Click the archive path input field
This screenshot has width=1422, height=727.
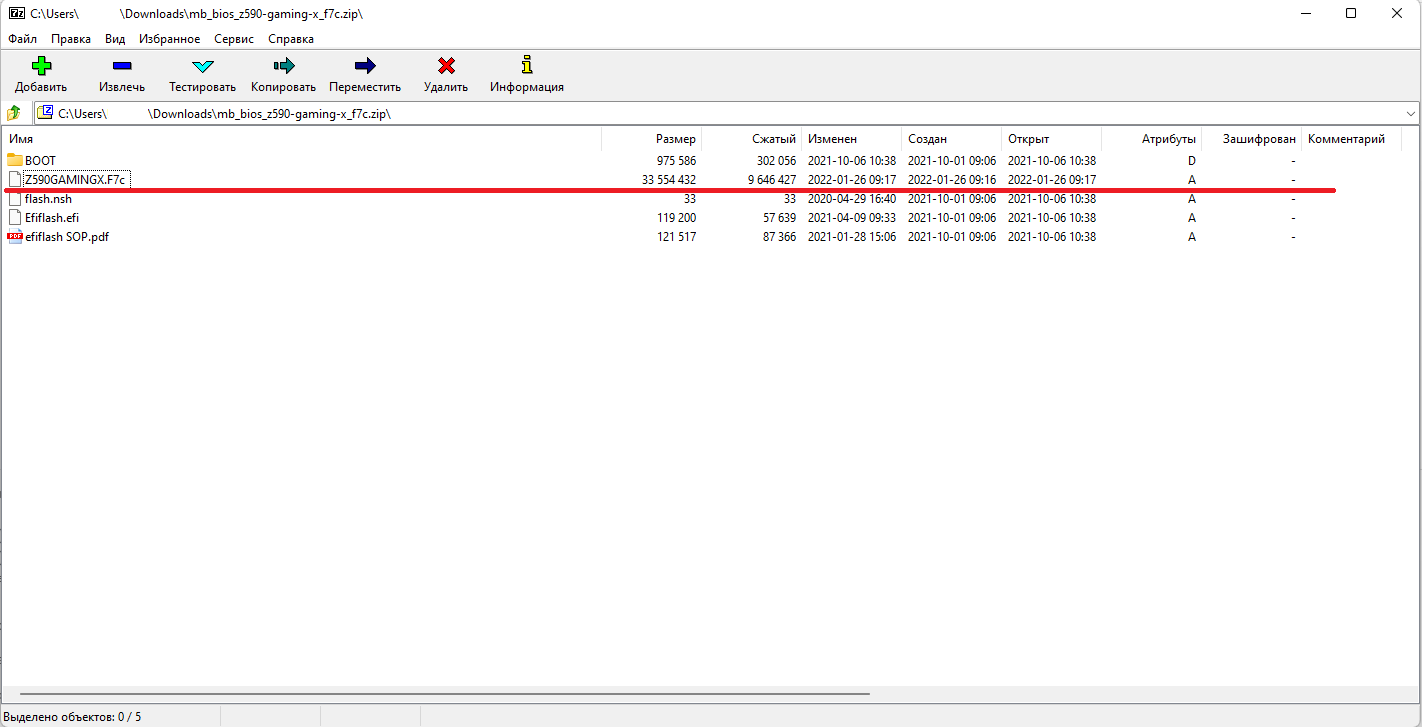(x=700, y=113)
